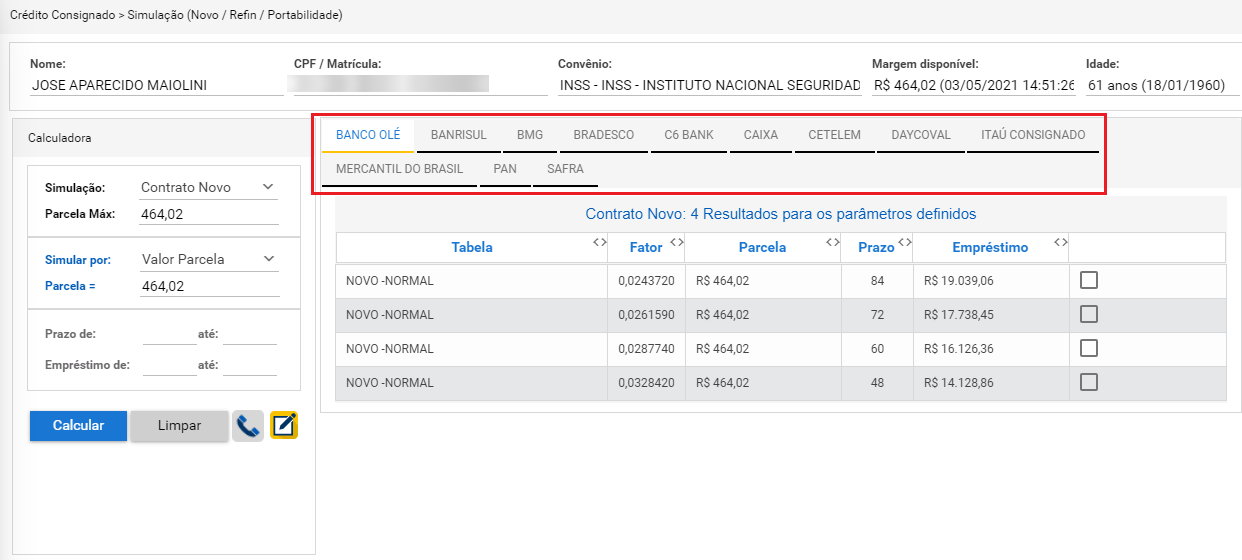The image size is (1242, 560).
Task: Open the ITAÚ CONSIGNADO tab
Action: [x=1033, y=135]
